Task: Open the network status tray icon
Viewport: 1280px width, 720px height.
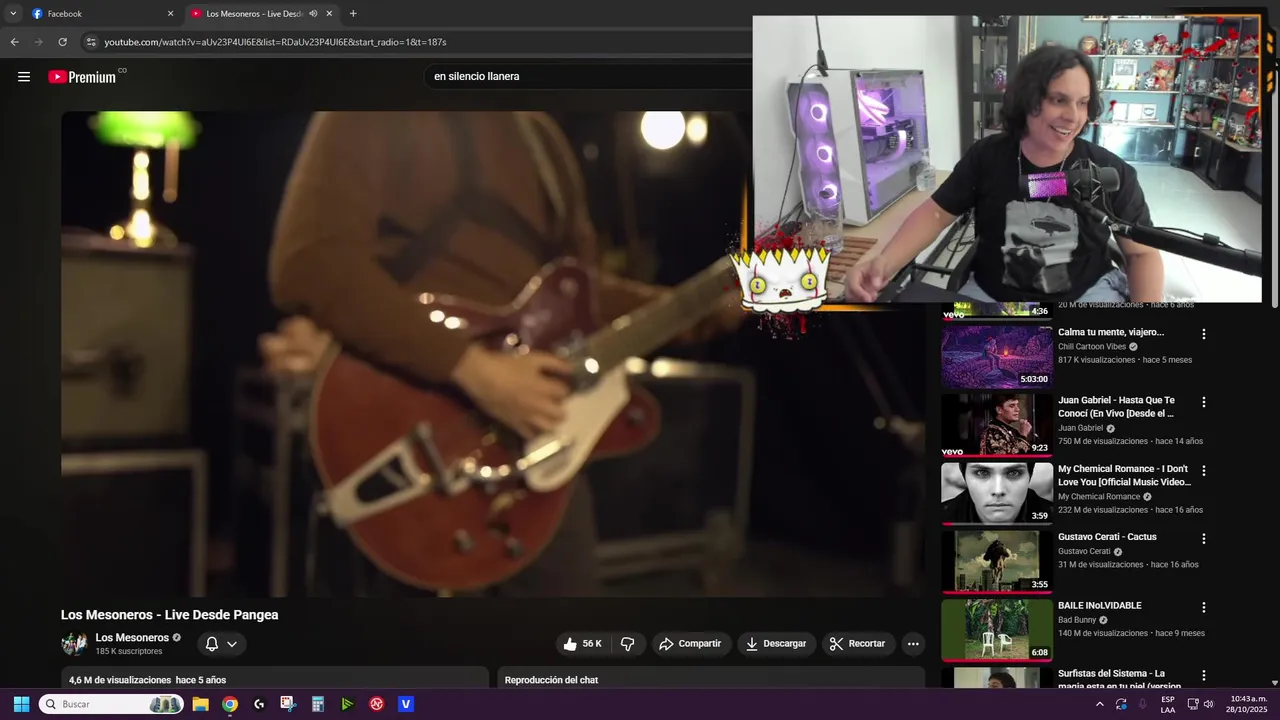Action: pyautogui.click(x=1193, y=704)
